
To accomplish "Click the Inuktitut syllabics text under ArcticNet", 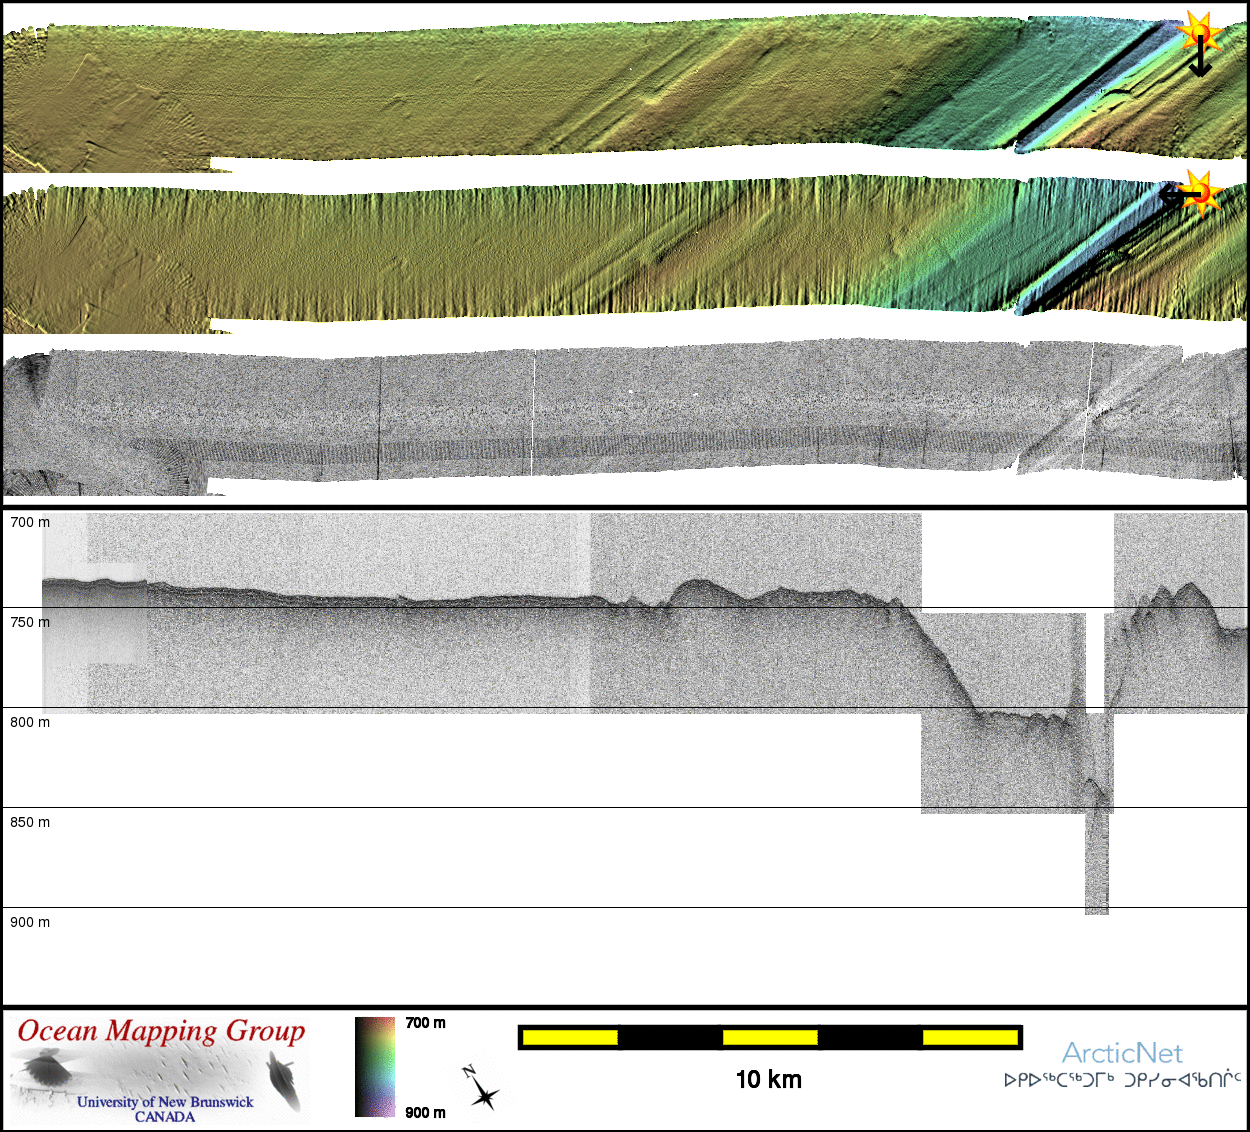I will (1122, 1080).
